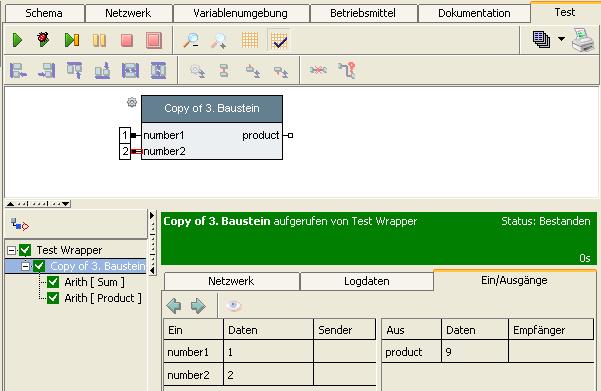Click the left arrow on the vertical splitter
Viewport: 601px width, 391px height.
coord(152,270)
